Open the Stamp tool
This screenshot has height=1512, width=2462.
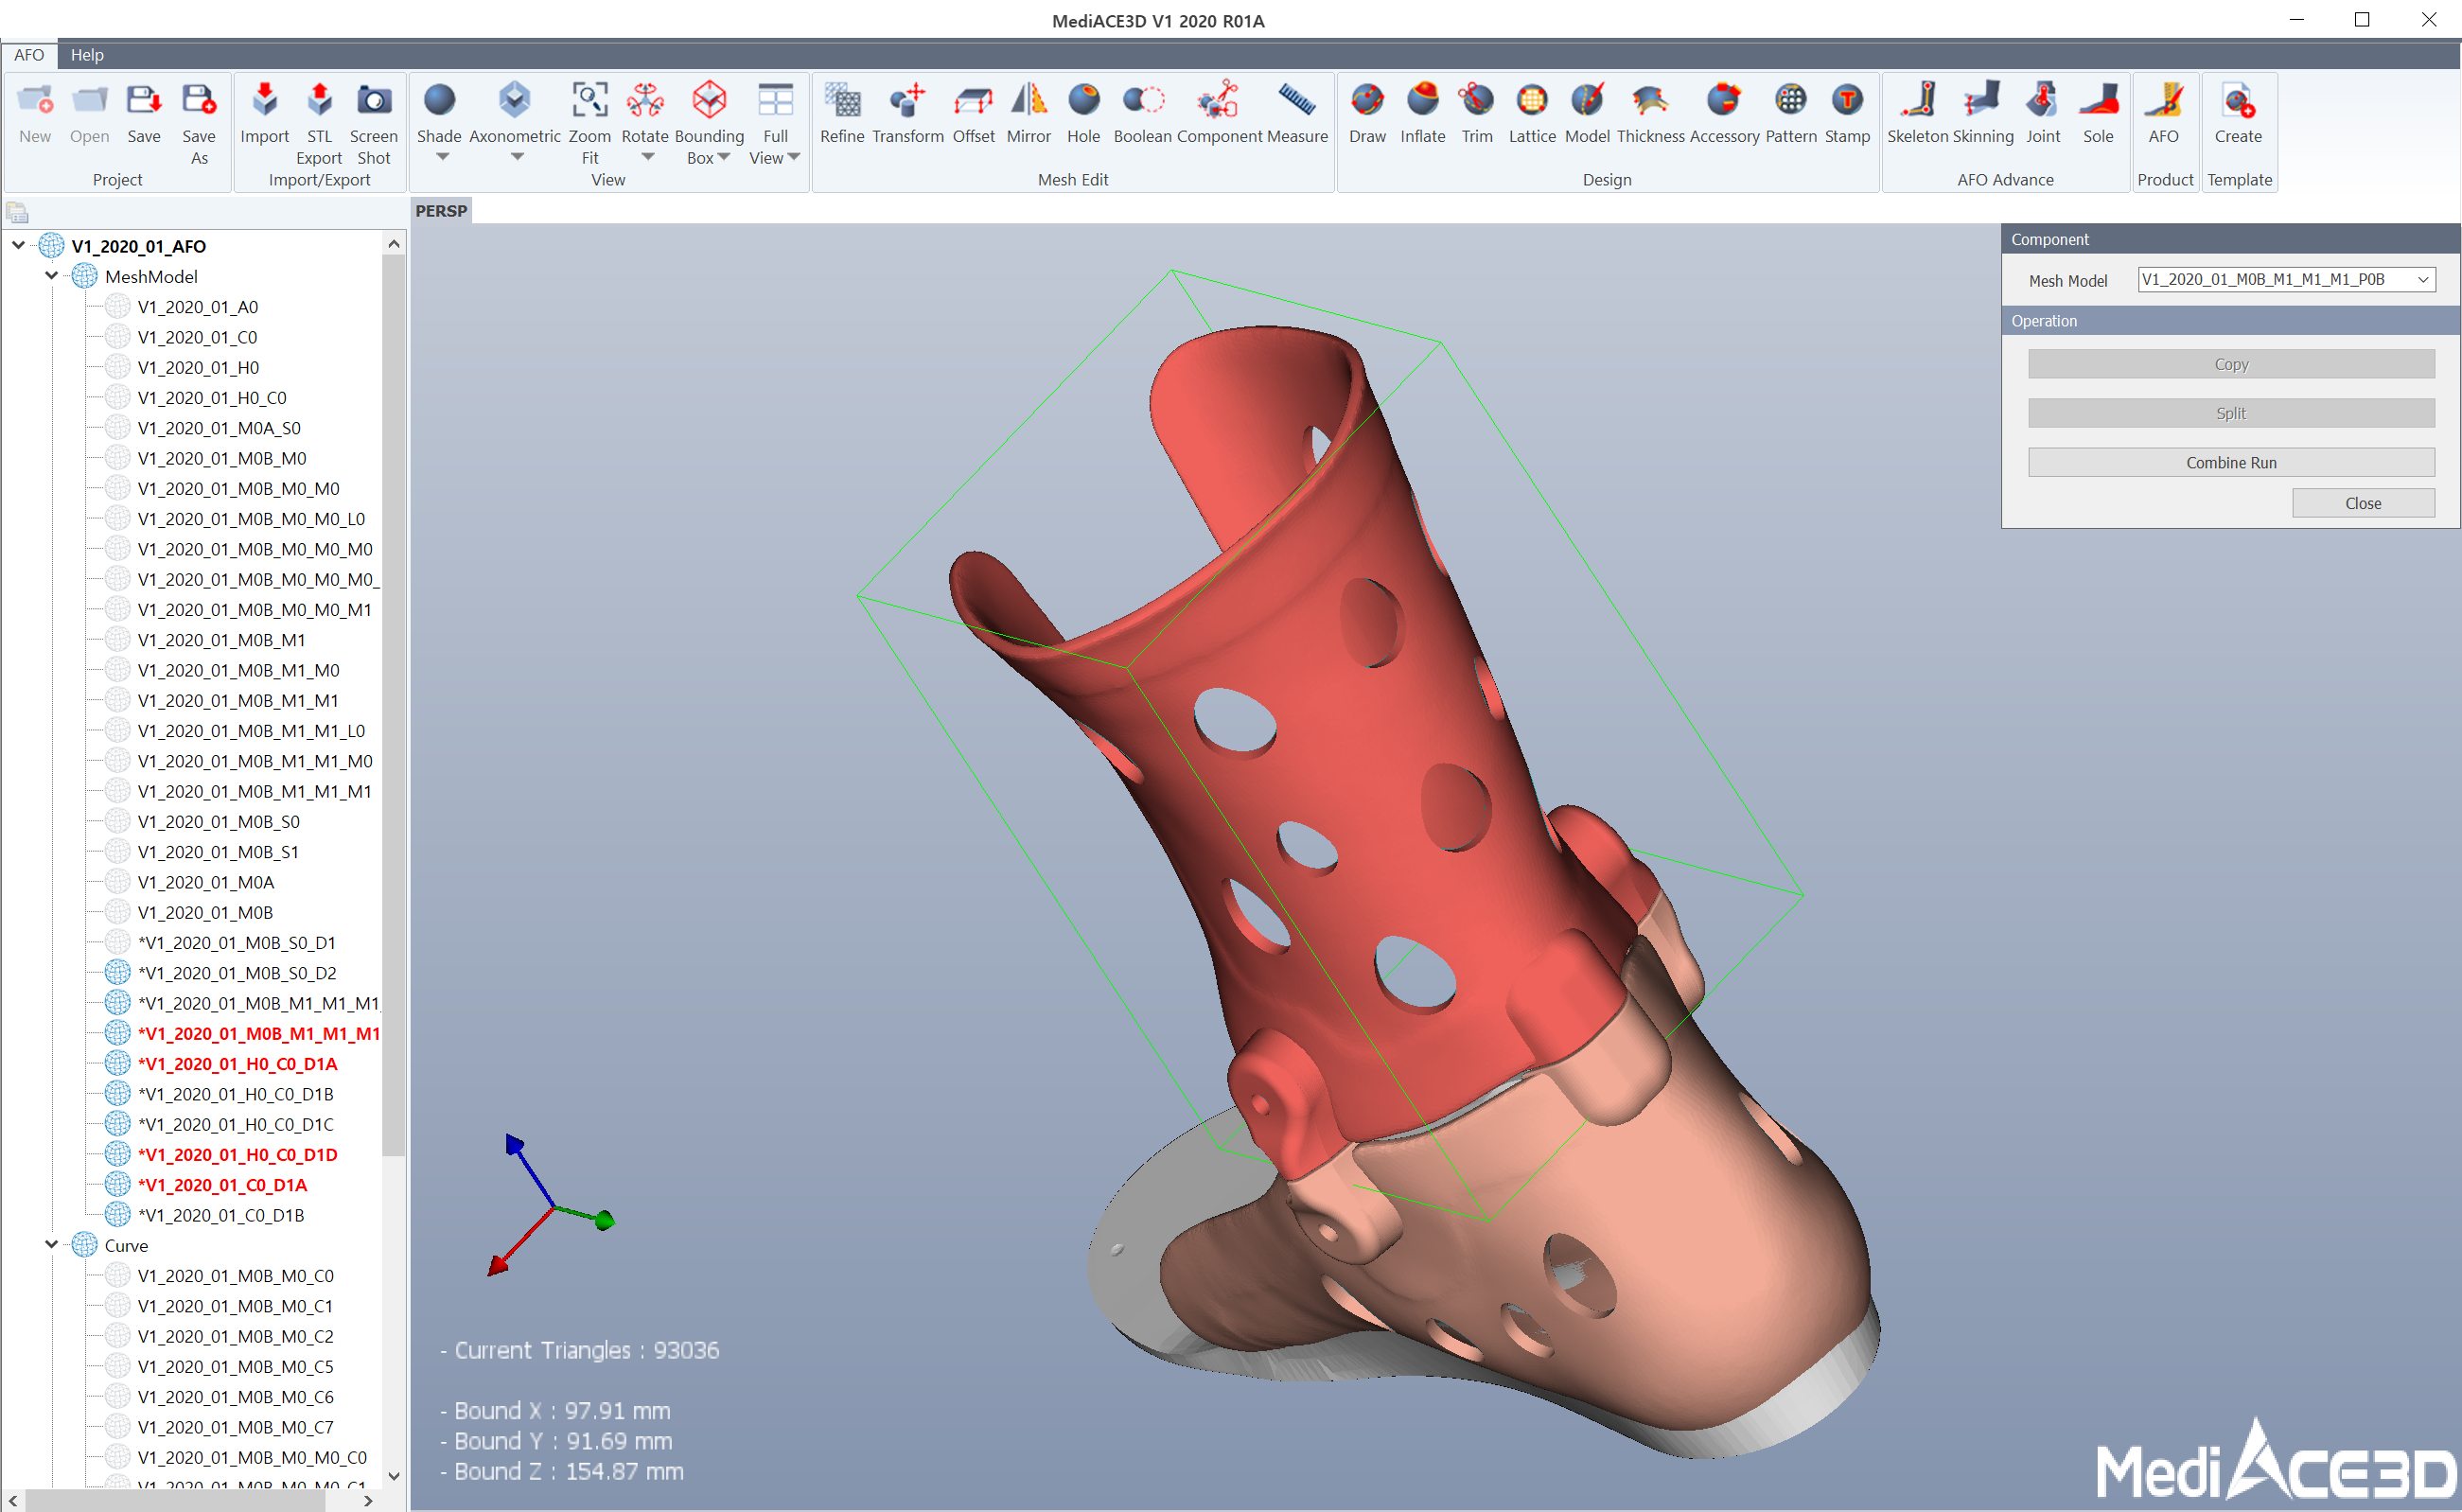click(1847, 113)
